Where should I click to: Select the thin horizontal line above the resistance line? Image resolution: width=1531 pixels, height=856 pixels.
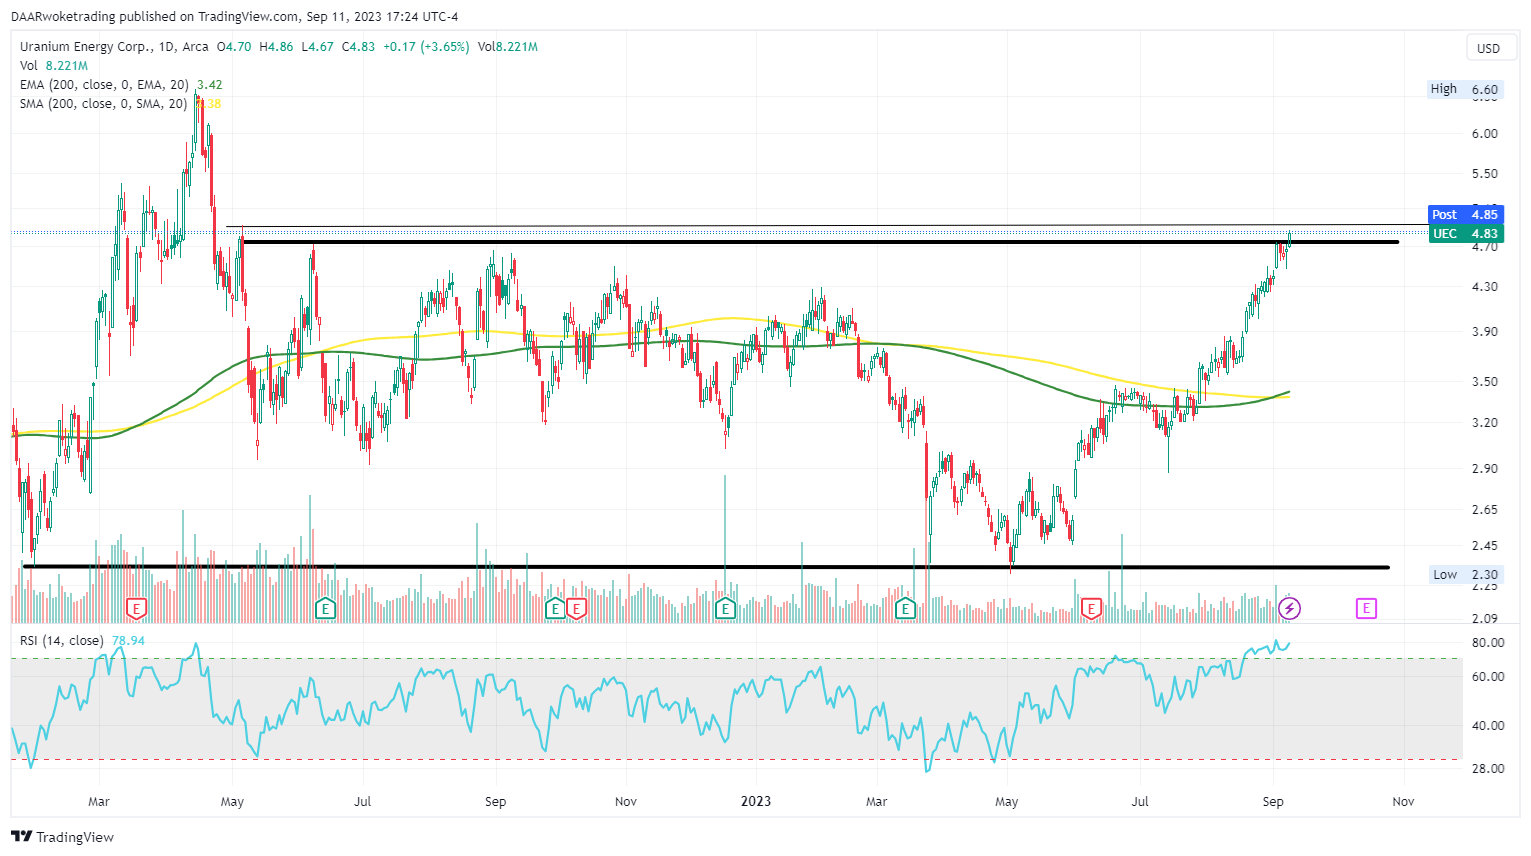[x=826, y=226]
